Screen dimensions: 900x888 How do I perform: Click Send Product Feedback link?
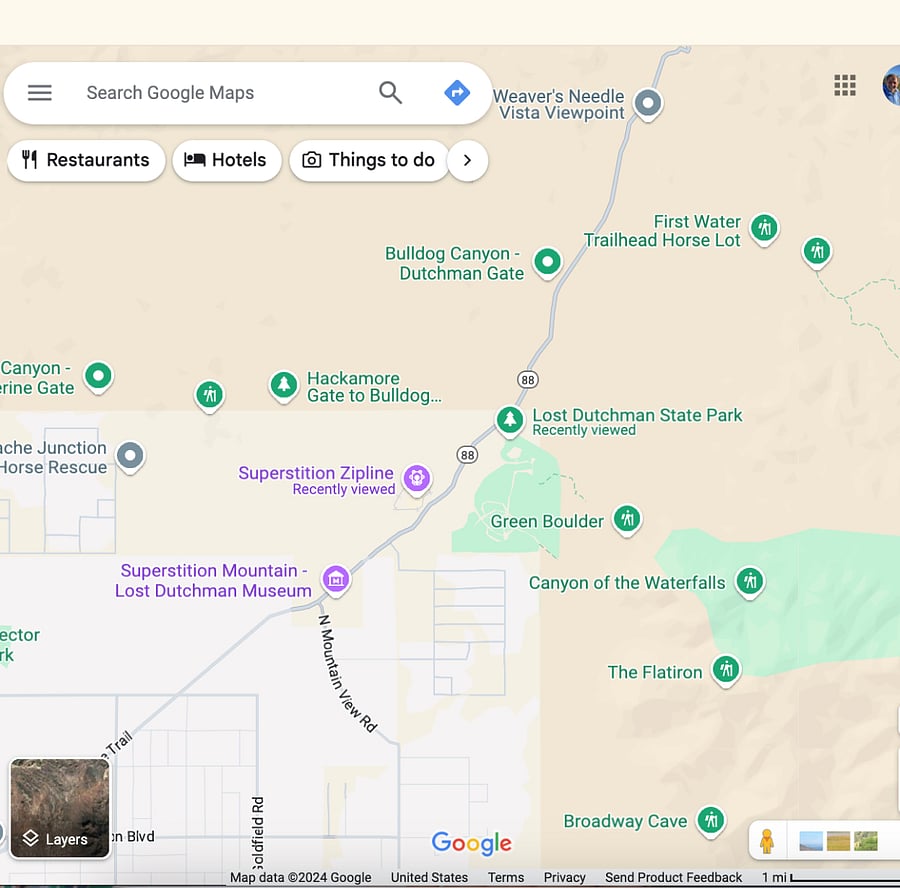point(673,878)
